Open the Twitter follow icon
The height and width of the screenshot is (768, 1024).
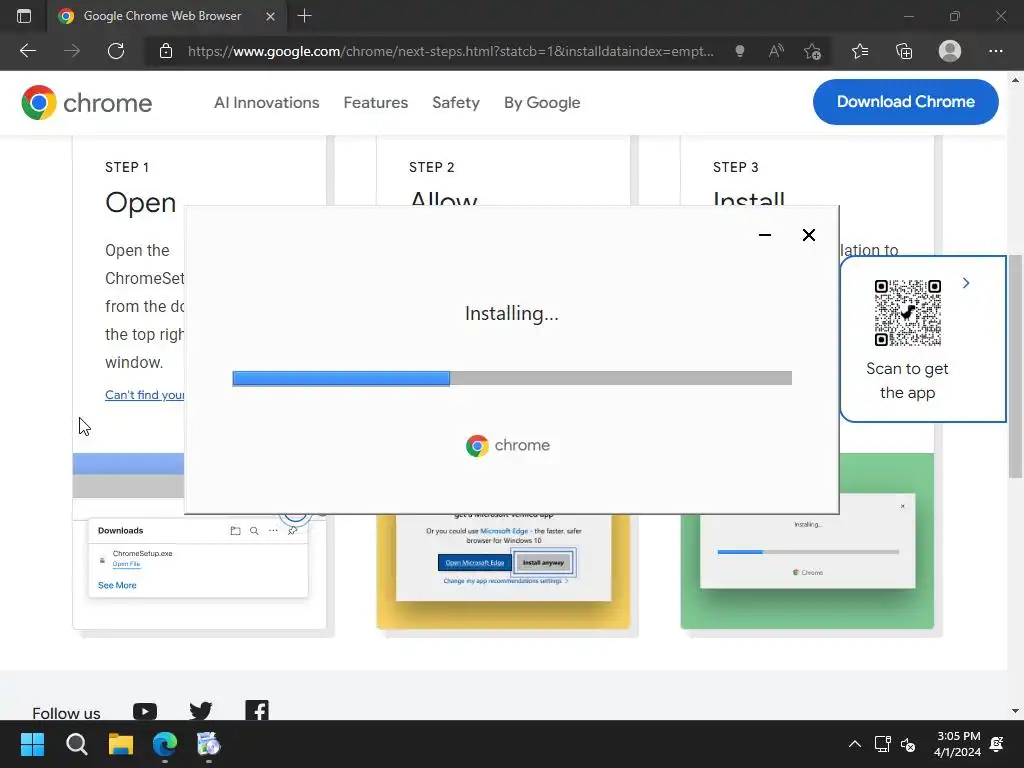click(x=200, y=711)
